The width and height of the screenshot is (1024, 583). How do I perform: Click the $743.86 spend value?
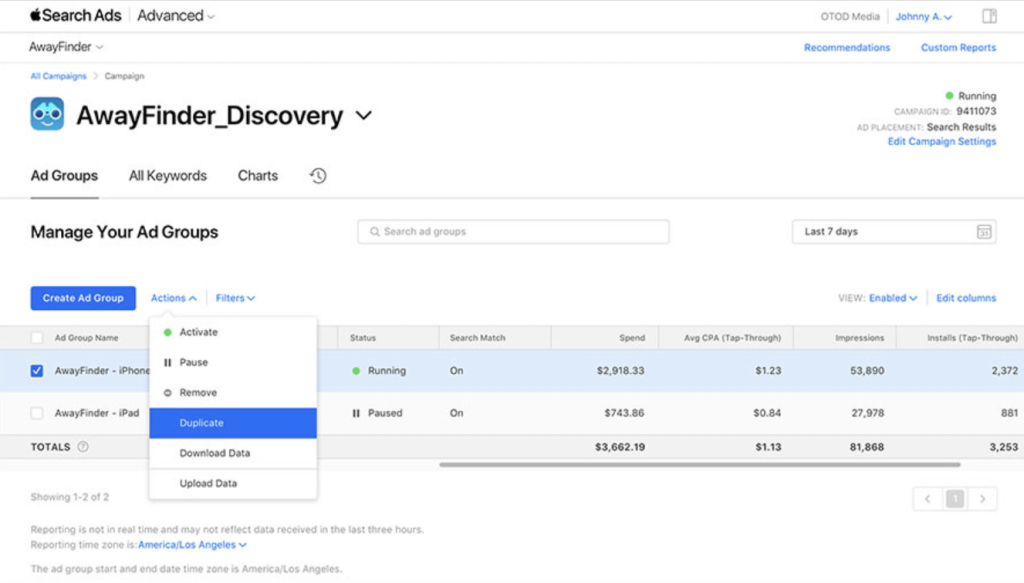point(624,413)
